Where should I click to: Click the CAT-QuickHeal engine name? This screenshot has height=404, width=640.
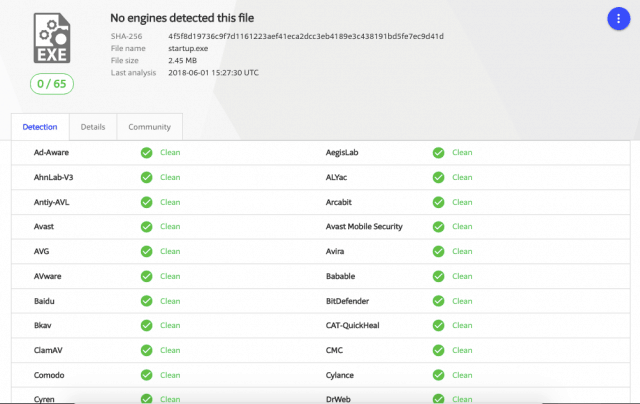pos(353,326)
